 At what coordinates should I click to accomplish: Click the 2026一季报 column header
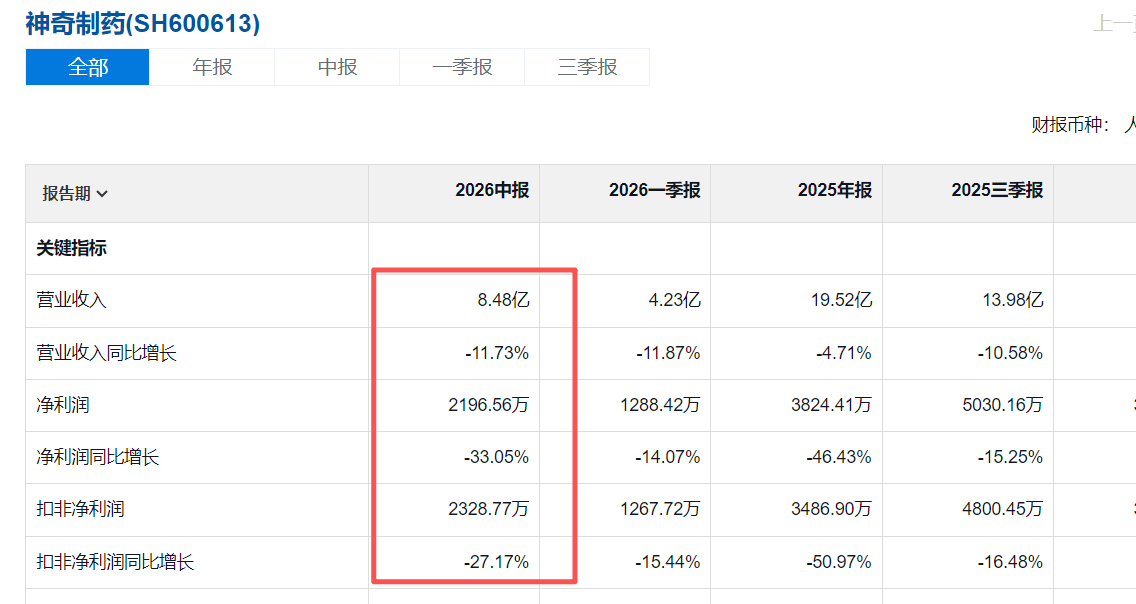click(654, 190)
